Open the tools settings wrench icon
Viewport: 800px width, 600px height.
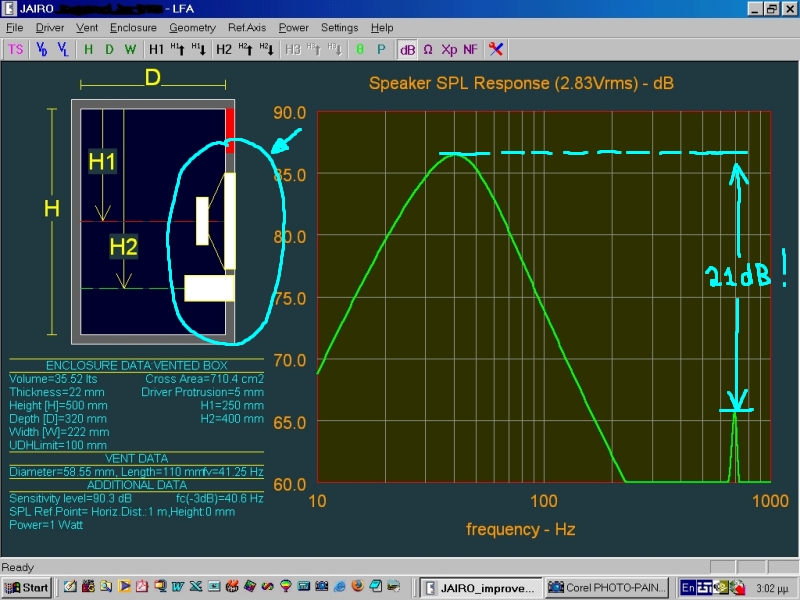(496, 49)
